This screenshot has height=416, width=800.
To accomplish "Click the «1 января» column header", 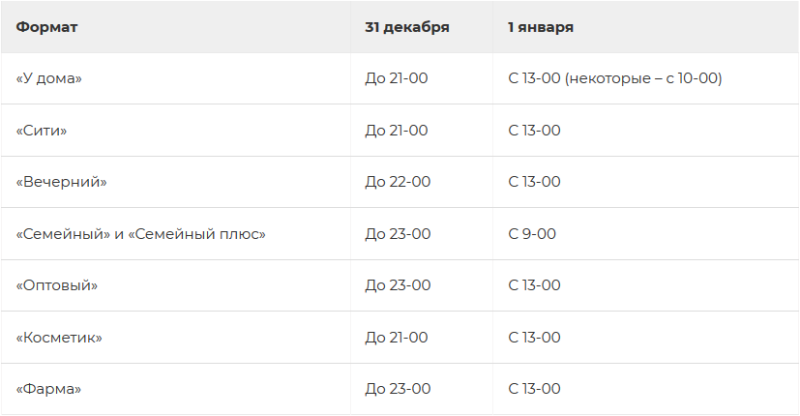I will pyautogui.click(x=540, y=28).
